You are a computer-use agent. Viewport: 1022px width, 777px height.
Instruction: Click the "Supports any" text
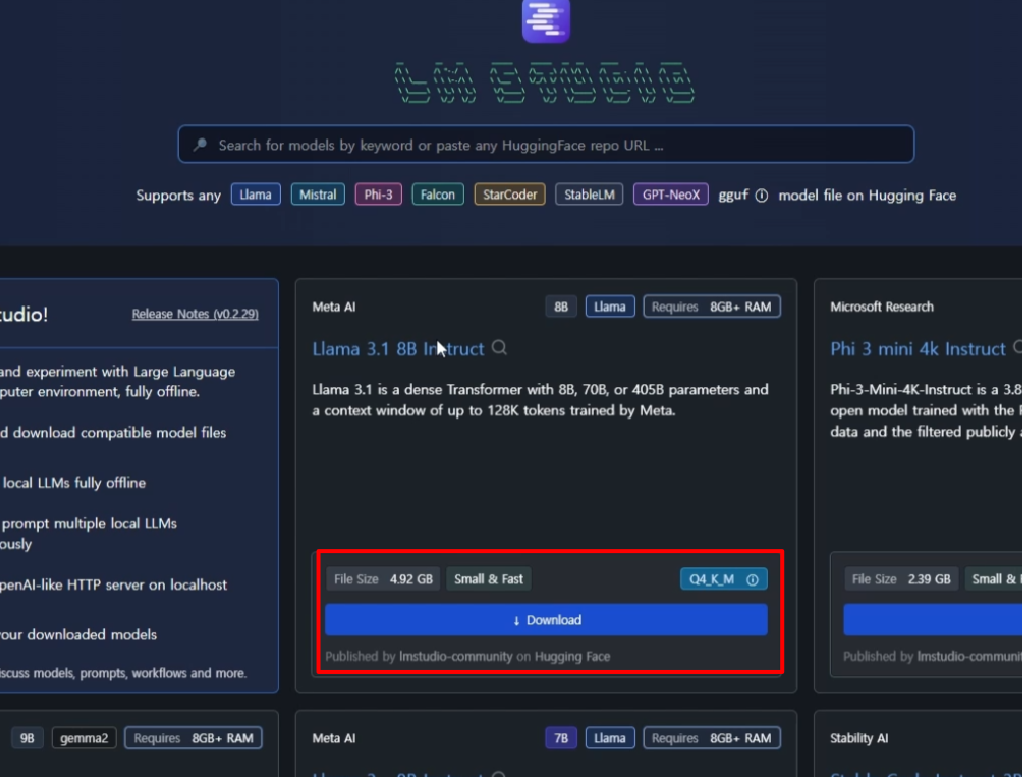pyautogui.click(x=179, y=196)
